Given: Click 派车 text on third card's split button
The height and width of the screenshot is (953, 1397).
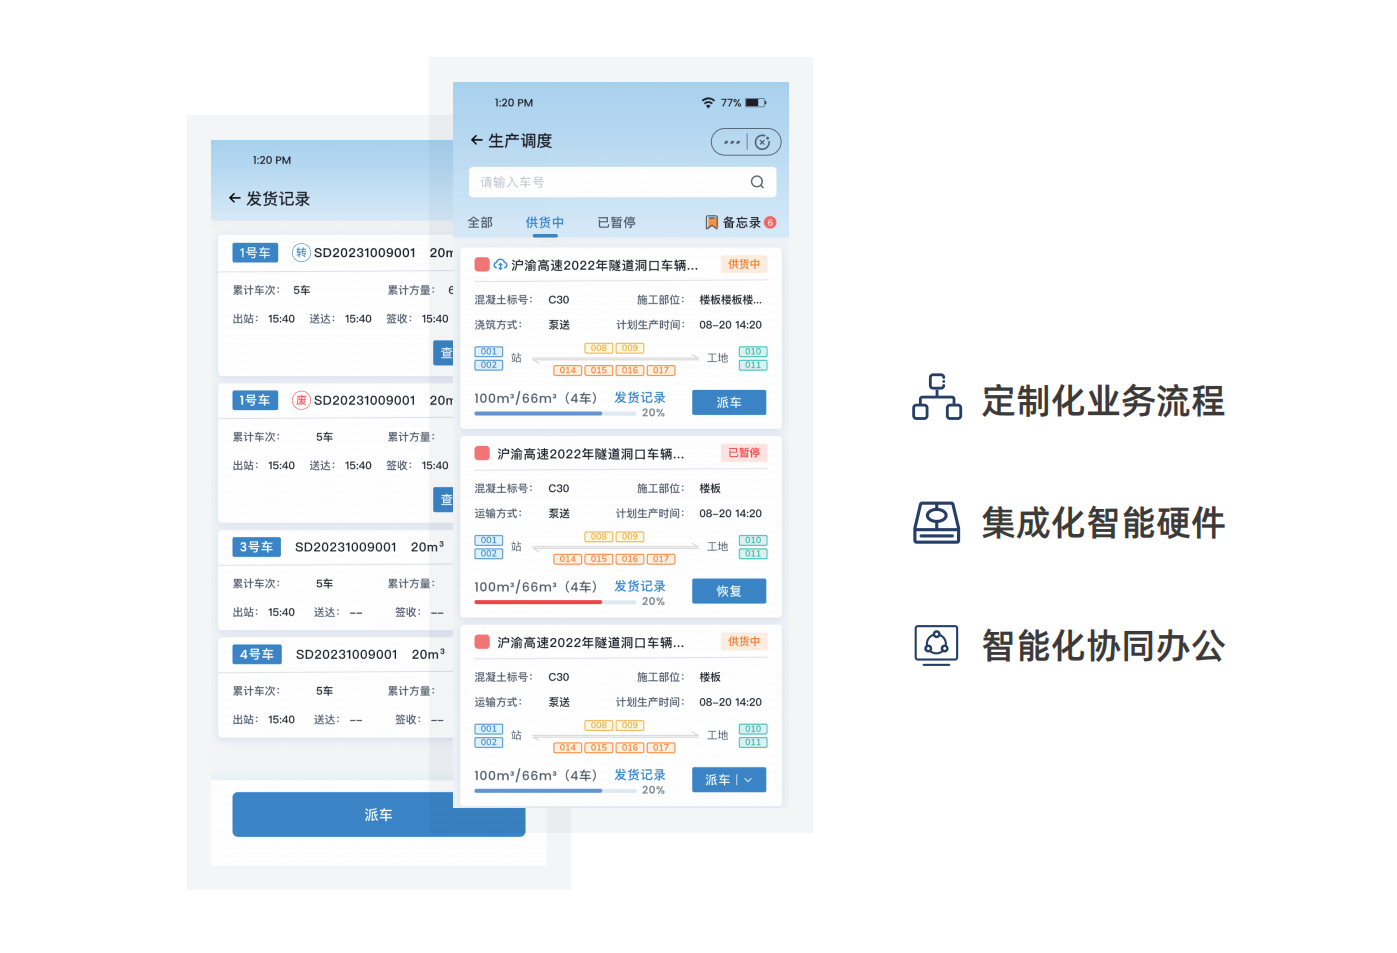Looking at the screenshot, I should tap(717, 780).
